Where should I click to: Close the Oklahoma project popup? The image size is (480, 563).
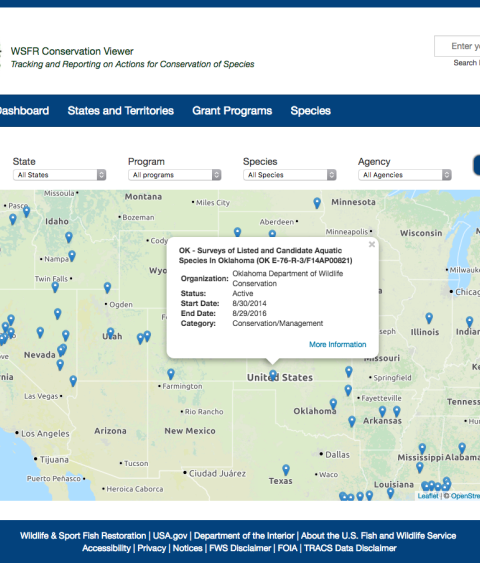(x=372, y=244)
